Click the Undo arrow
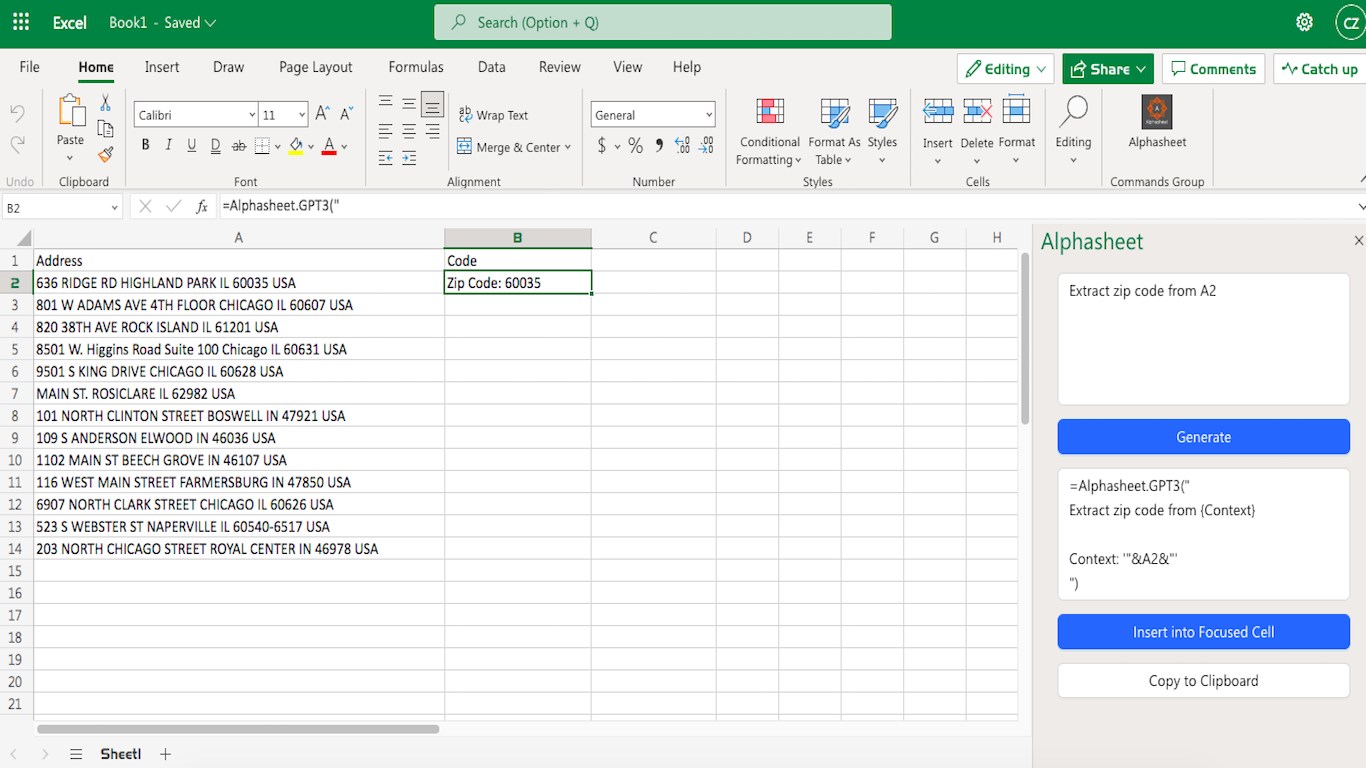 coord(17,114)
